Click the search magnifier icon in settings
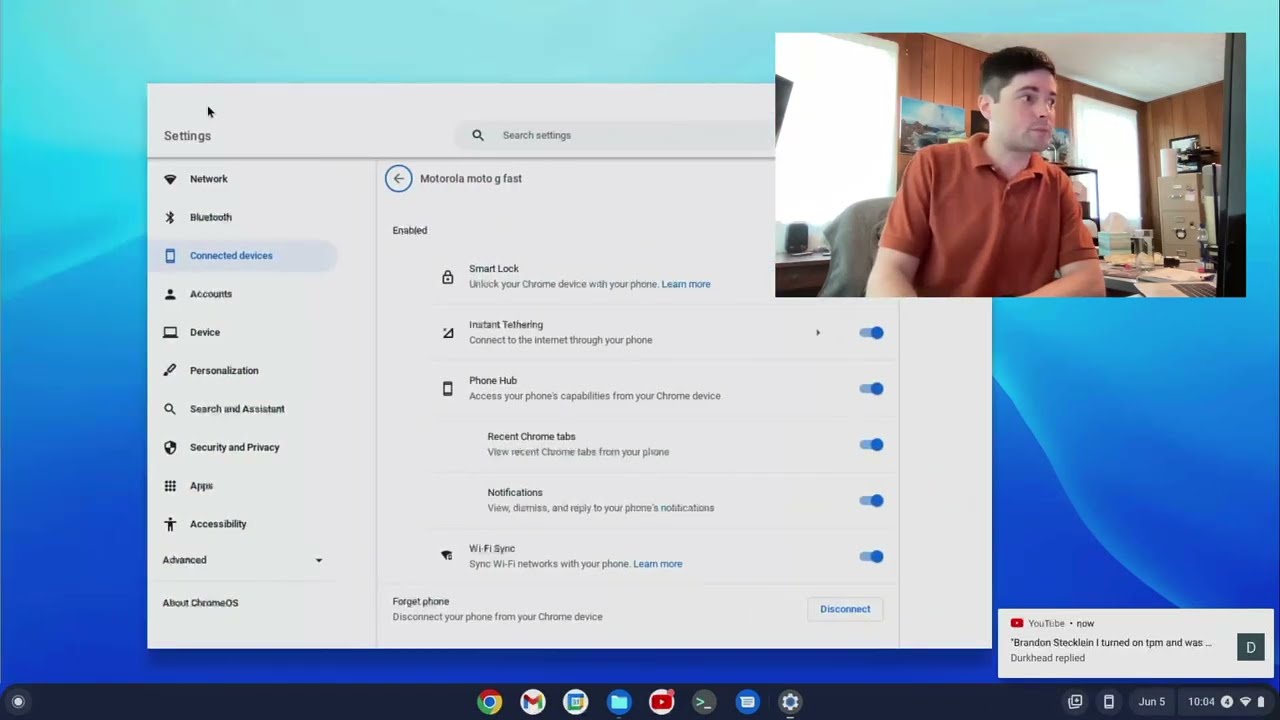 point(478,135)
